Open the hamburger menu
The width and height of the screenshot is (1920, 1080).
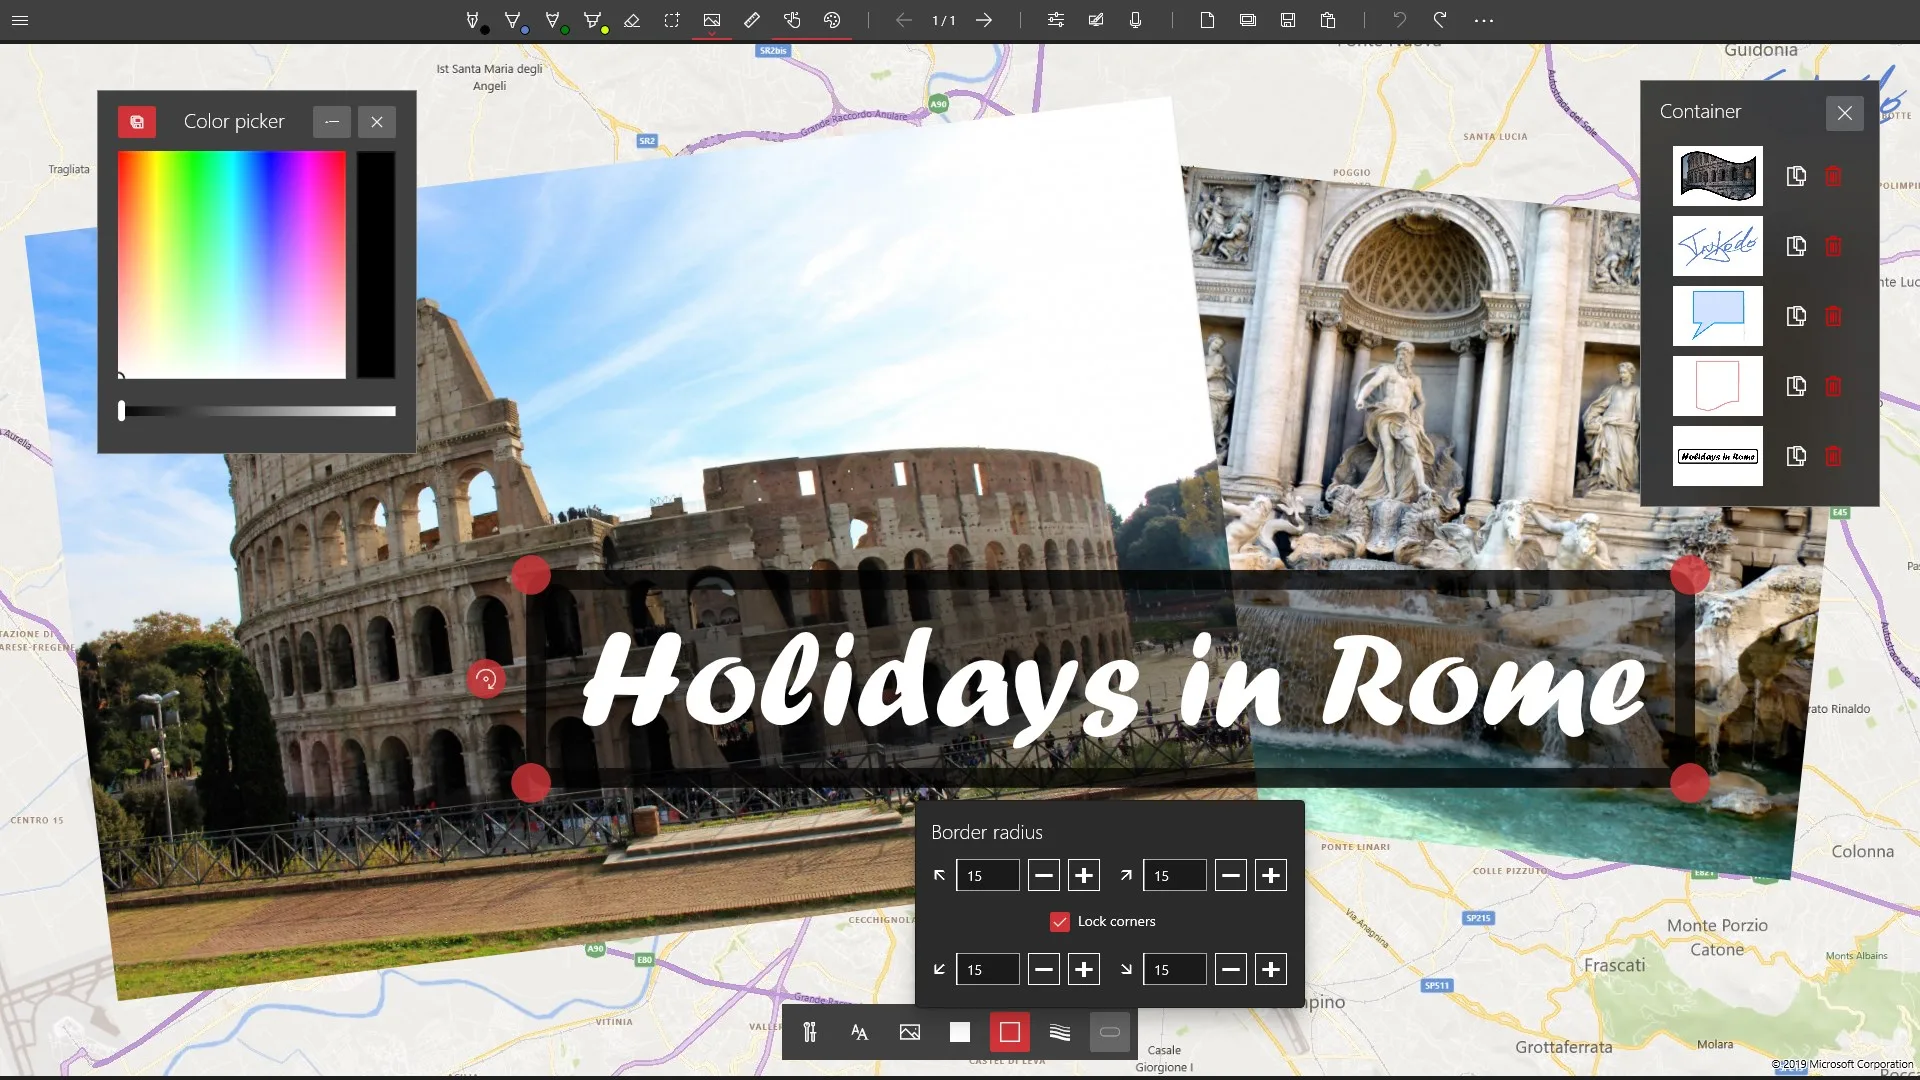[20, 20]
